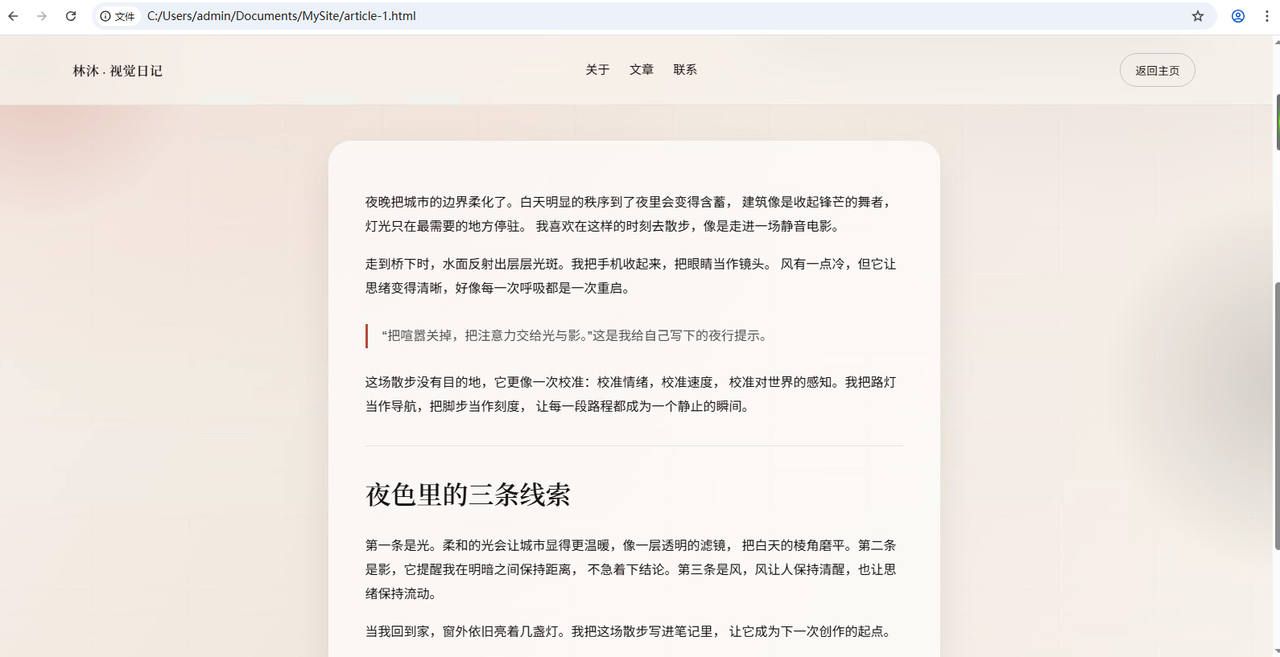Click the paragraph beginning 夜晚把城市的边界柔化了
Image resolution: width=1280 pixels, height=657 pixels.
(x=634, y=214)
